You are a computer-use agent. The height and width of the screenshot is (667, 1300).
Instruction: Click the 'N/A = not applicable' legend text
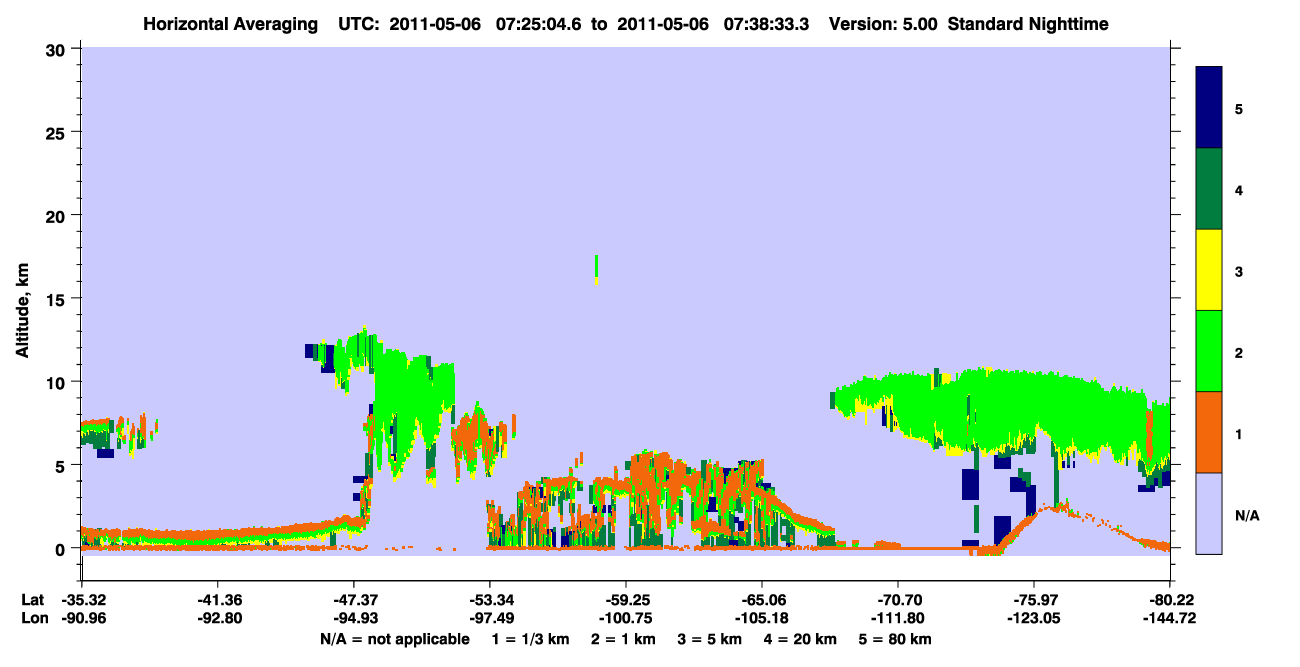click(394, 639)
